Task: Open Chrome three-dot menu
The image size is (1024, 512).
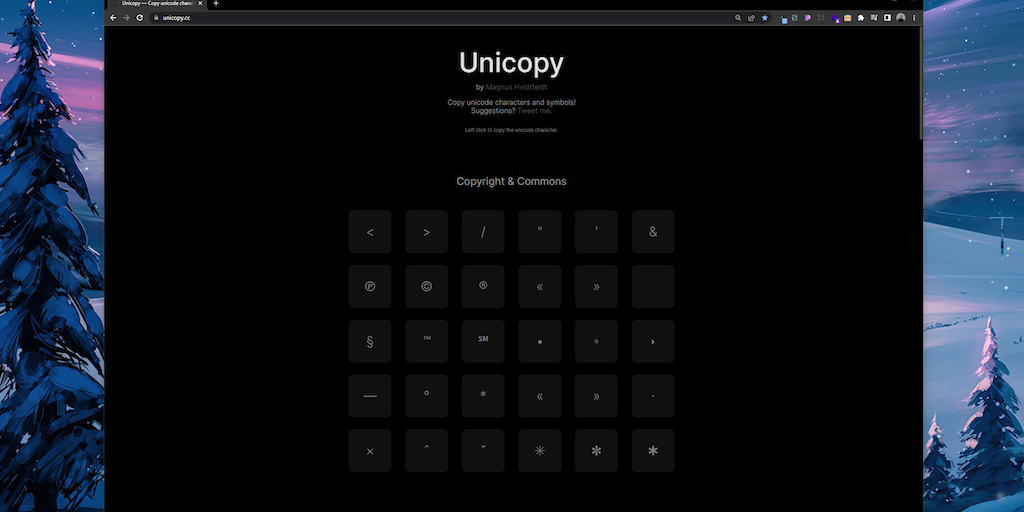Action: (x=914, y=18)
